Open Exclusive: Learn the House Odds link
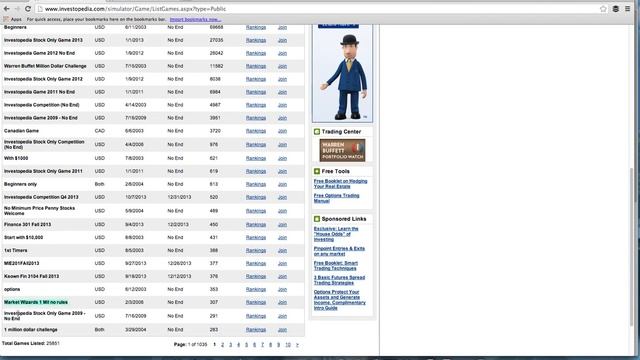640x360 pixels. pyautogui.click(x=336, y=234)
